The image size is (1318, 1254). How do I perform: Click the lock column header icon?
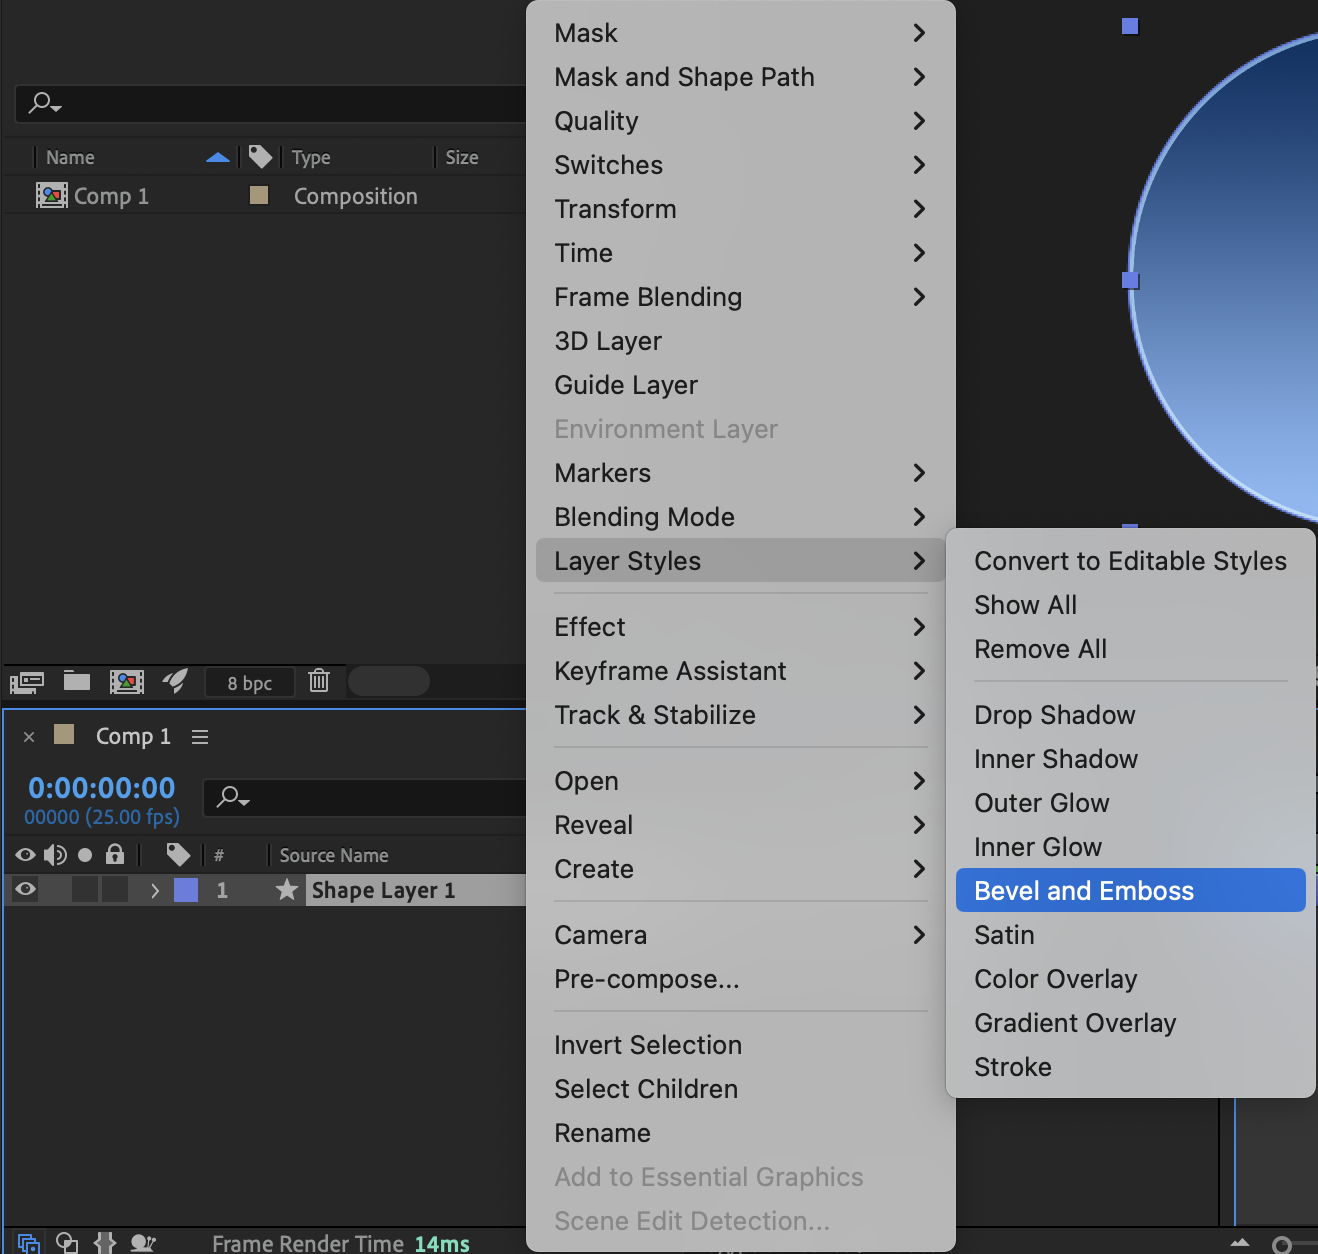tap(115, 854)
